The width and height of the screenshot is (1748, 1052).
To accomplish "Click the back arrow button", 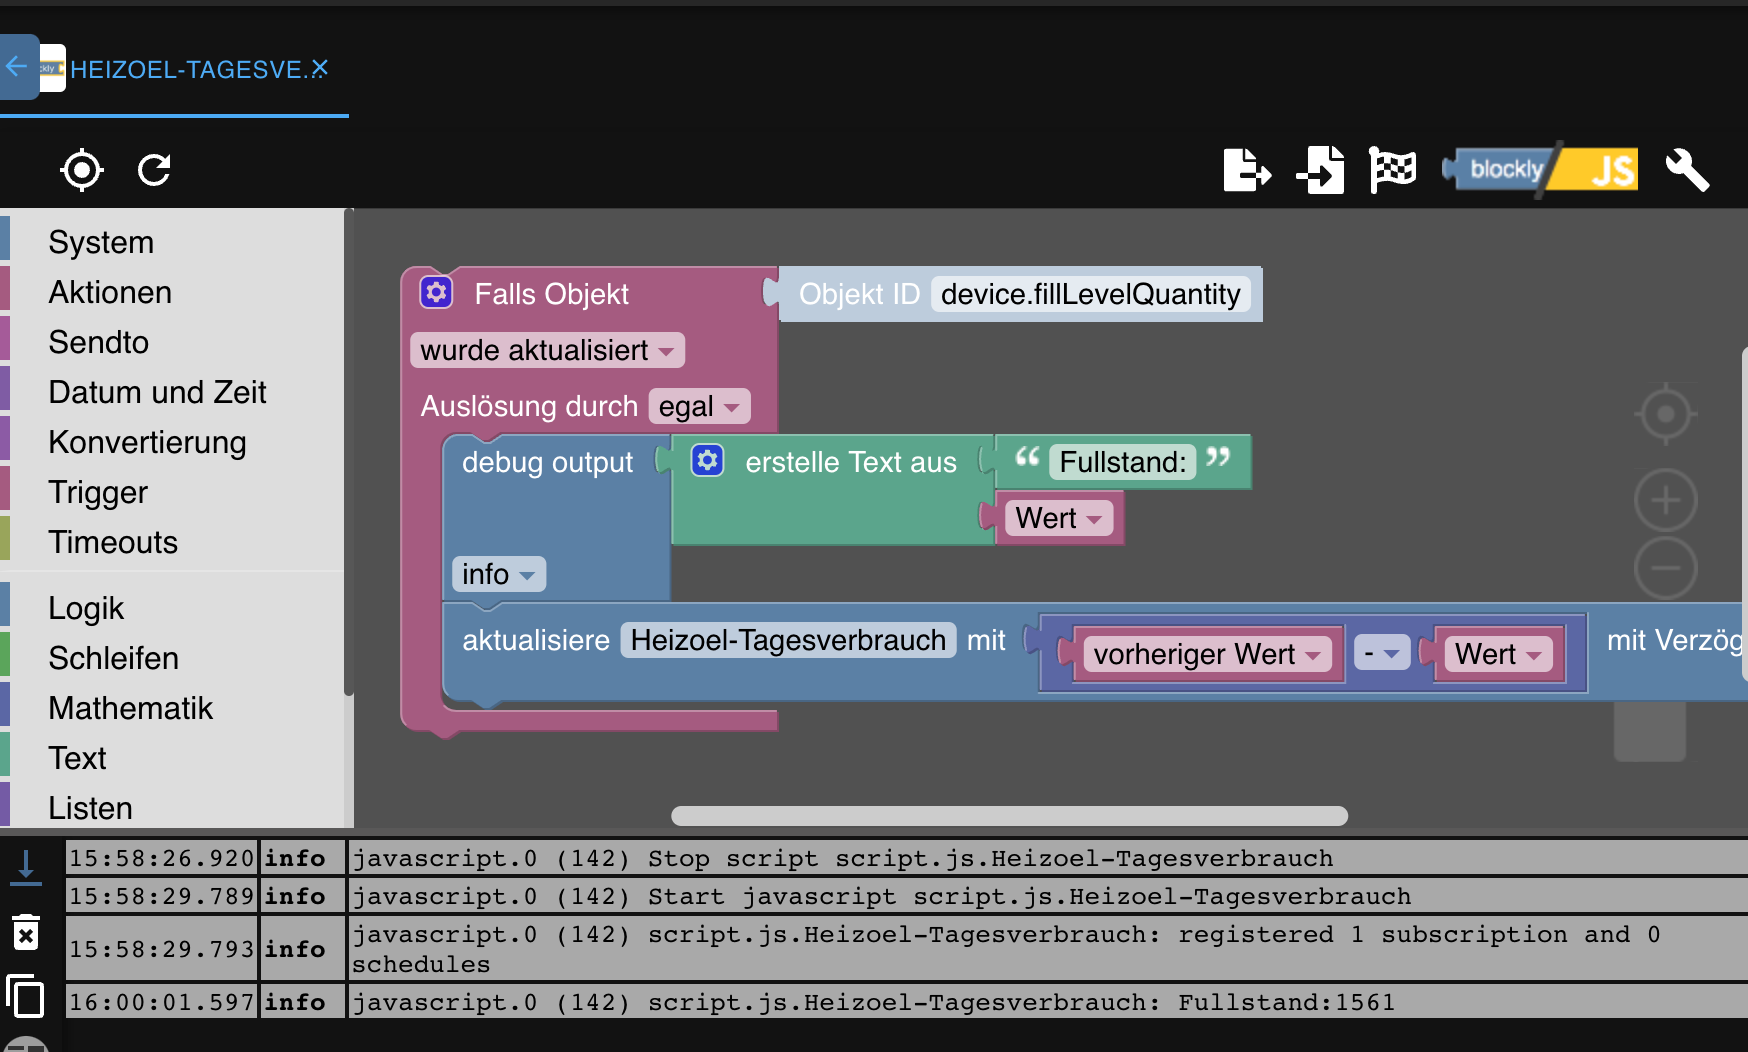I will pos(17,67).
